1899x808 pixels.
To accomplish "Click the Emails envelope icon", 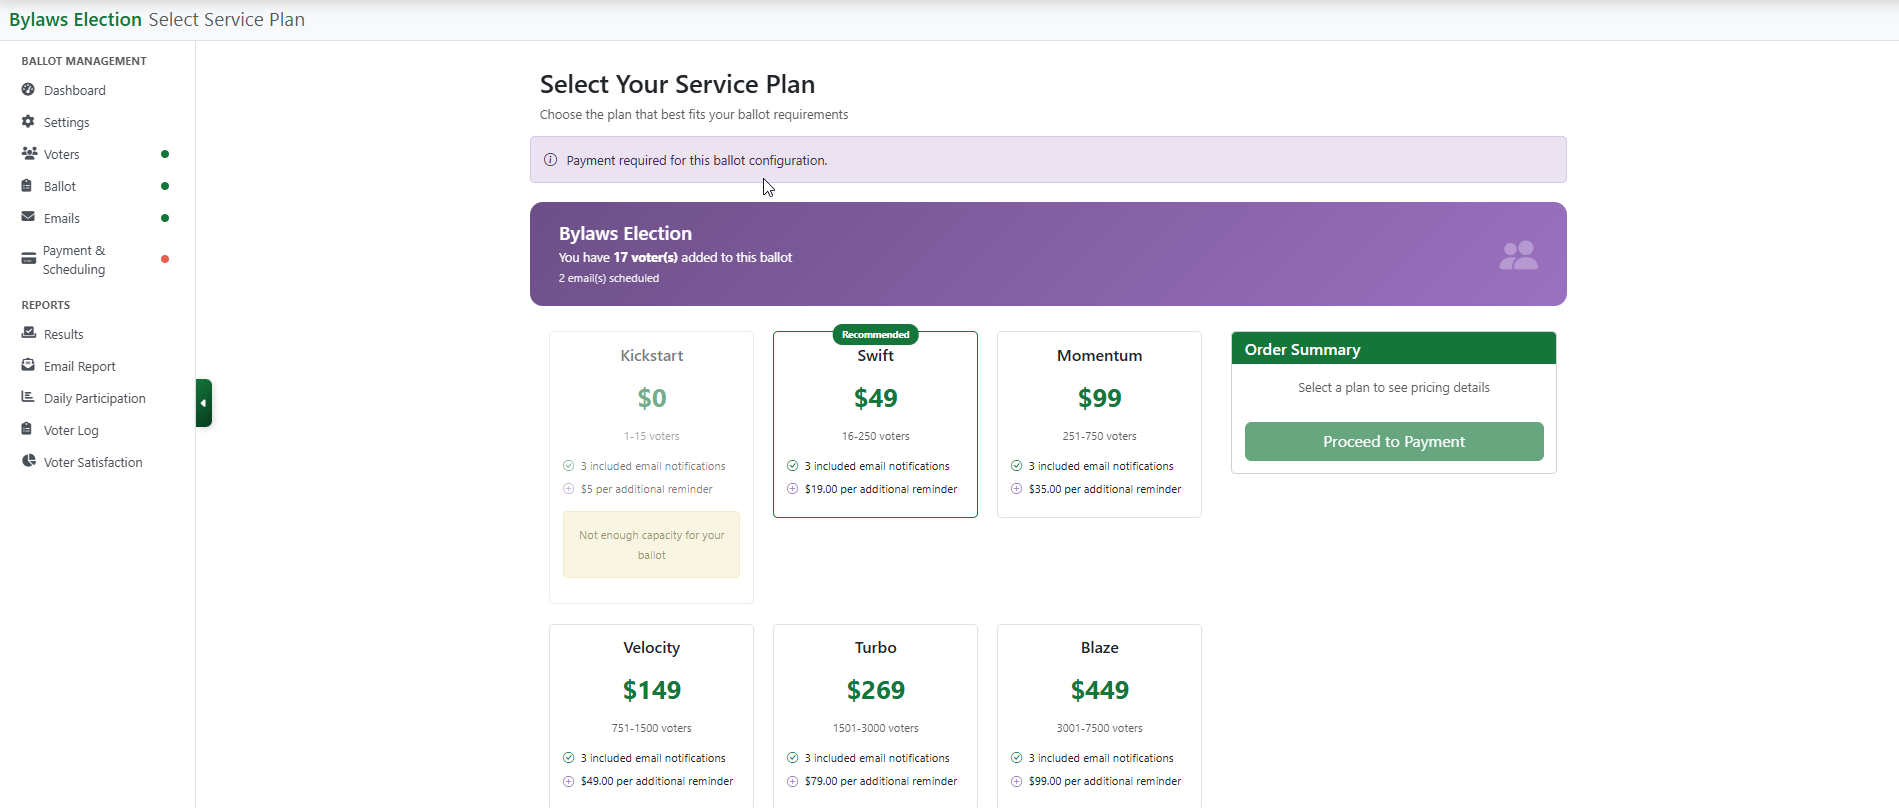I will pyautogui.click(x=28, y=217).
